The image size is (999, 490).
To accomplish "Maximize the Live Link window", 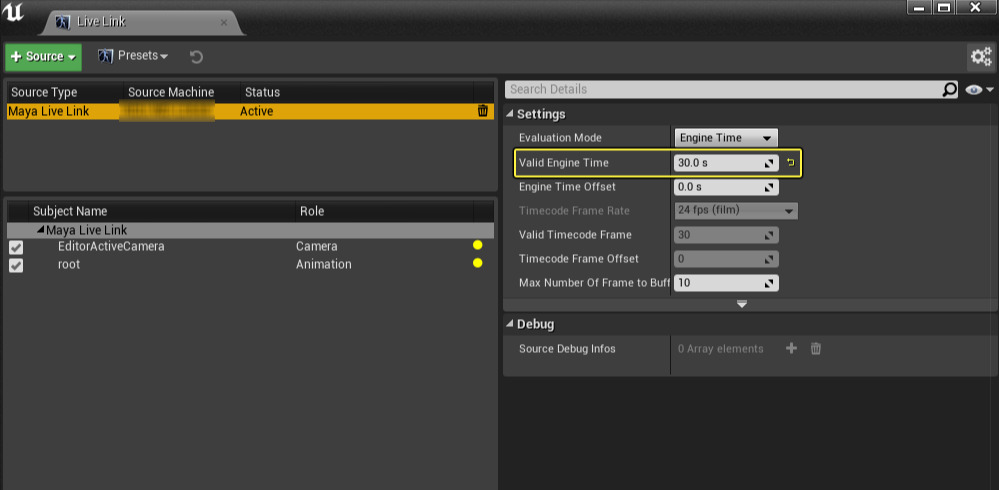I will 945,8.
